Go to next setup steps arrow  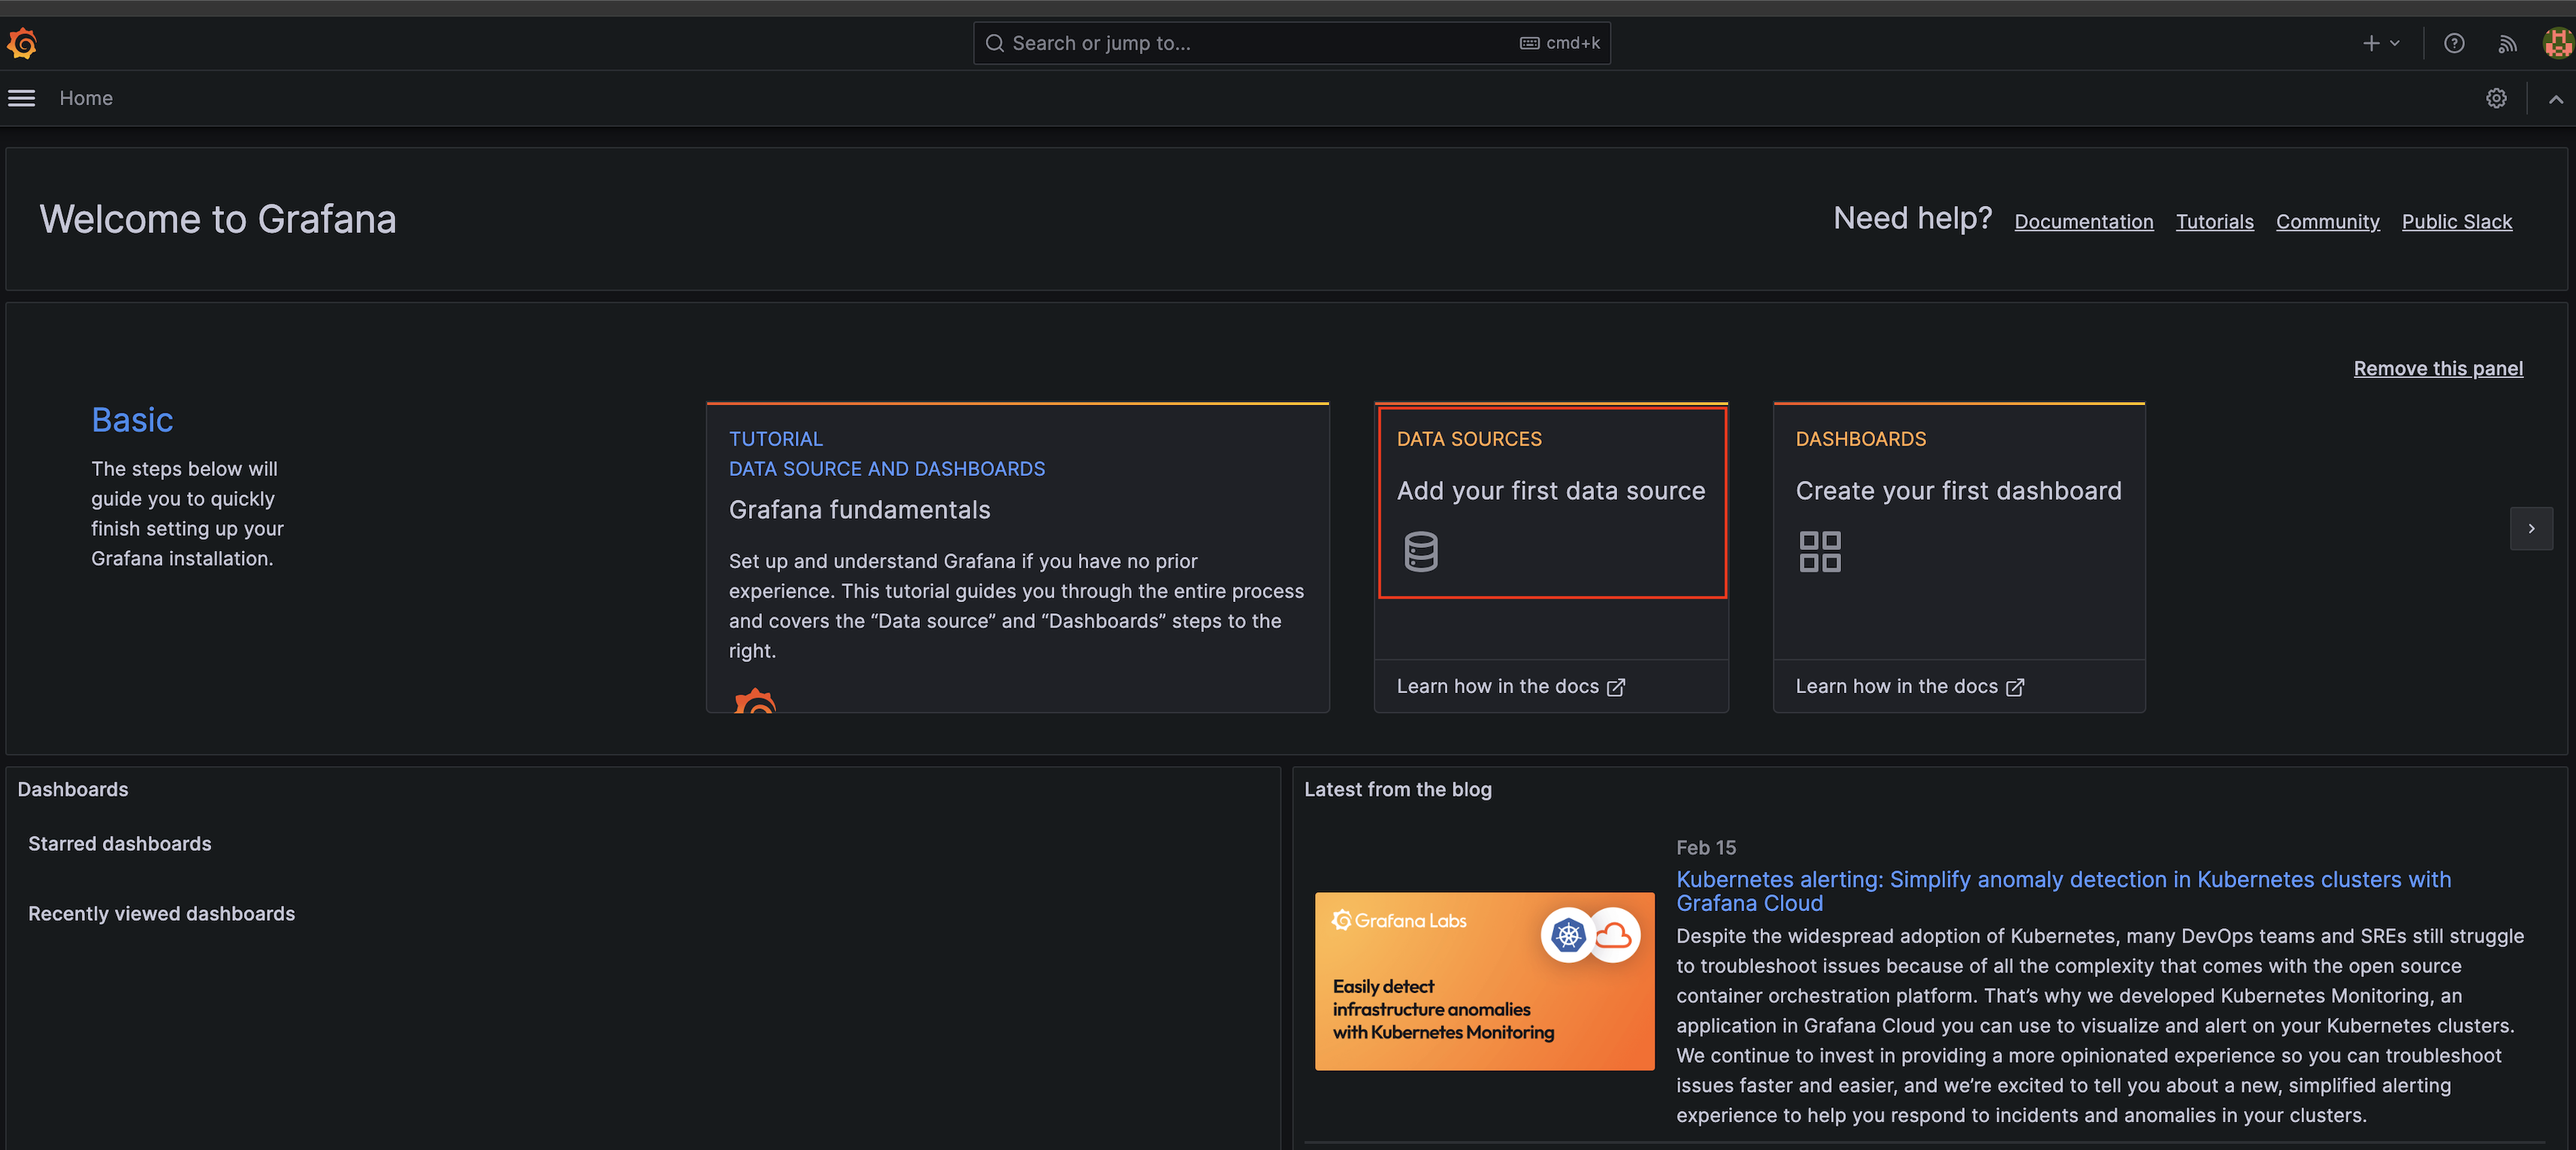(2530, 528)
